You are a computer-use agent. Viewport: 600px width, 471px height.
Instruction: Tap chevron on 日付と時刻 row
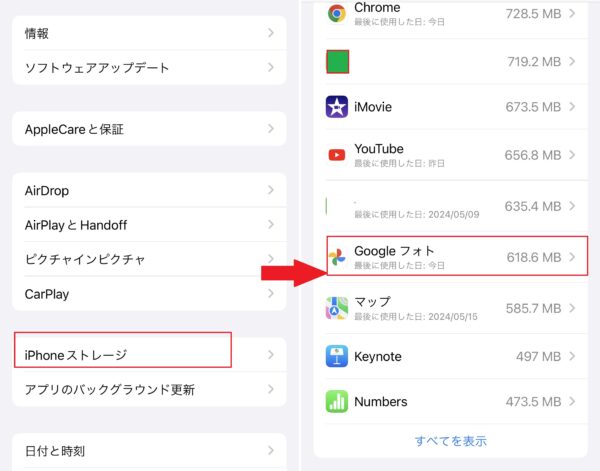click(271, 450)
